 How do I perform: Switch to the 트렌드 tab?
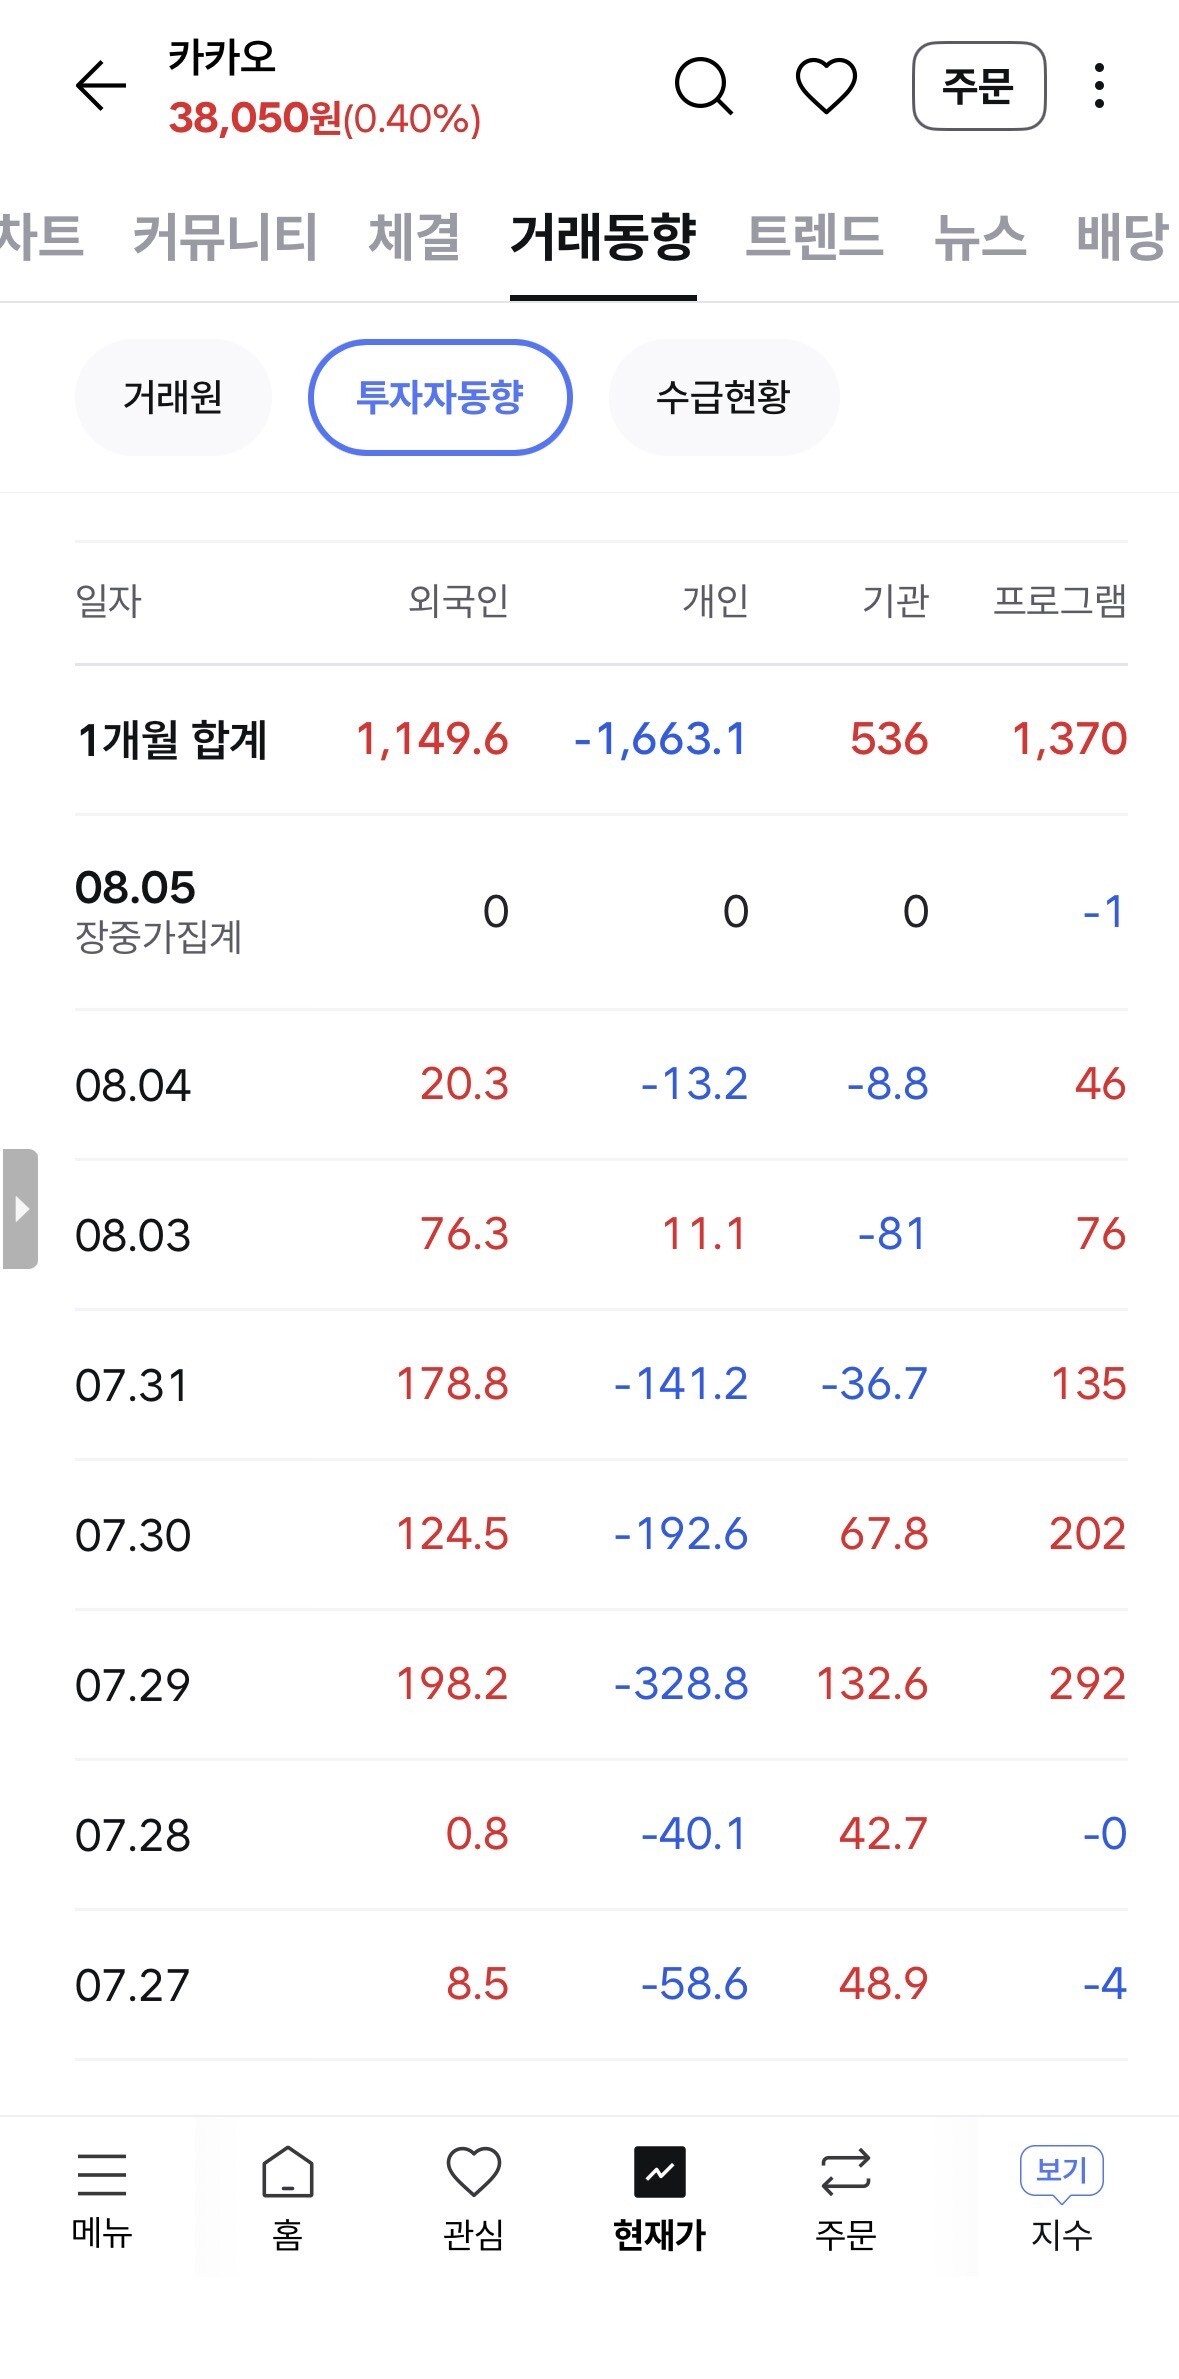[x=814, y=237]
